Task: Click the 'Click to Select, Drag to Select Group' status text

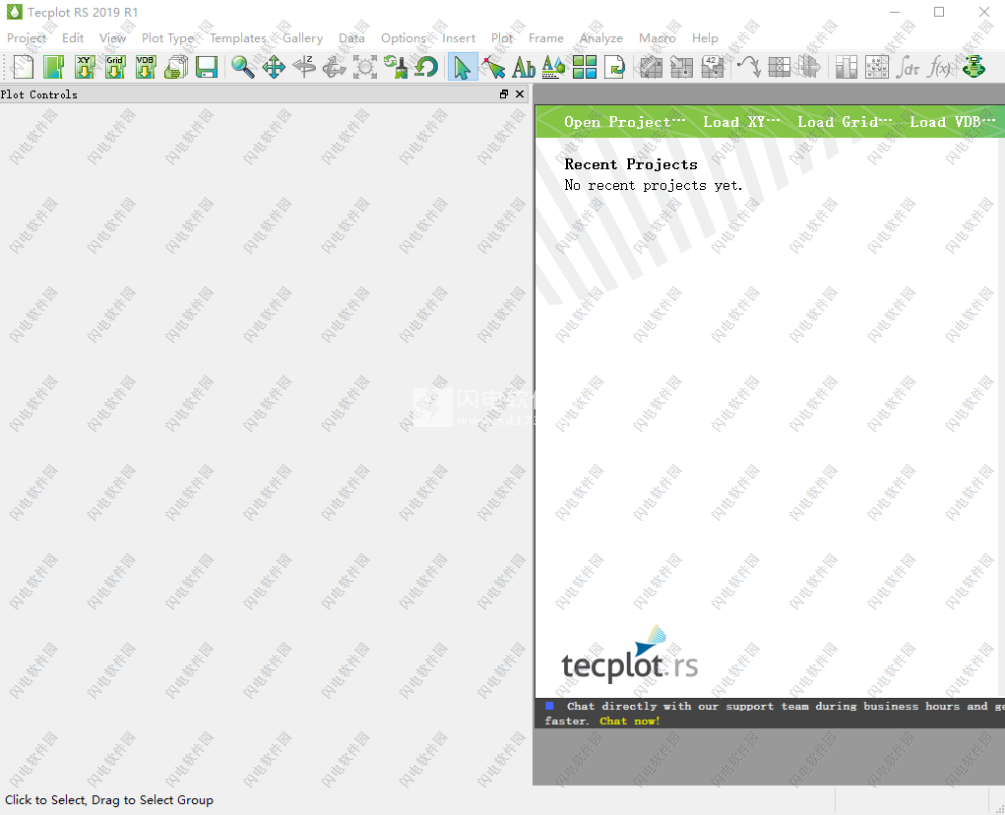Action: point(109,800)
